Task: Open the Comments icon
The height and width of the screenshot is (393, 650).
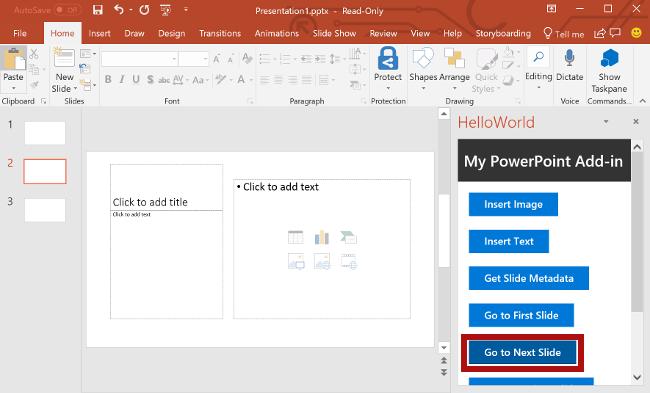Action: pos(615,33)
